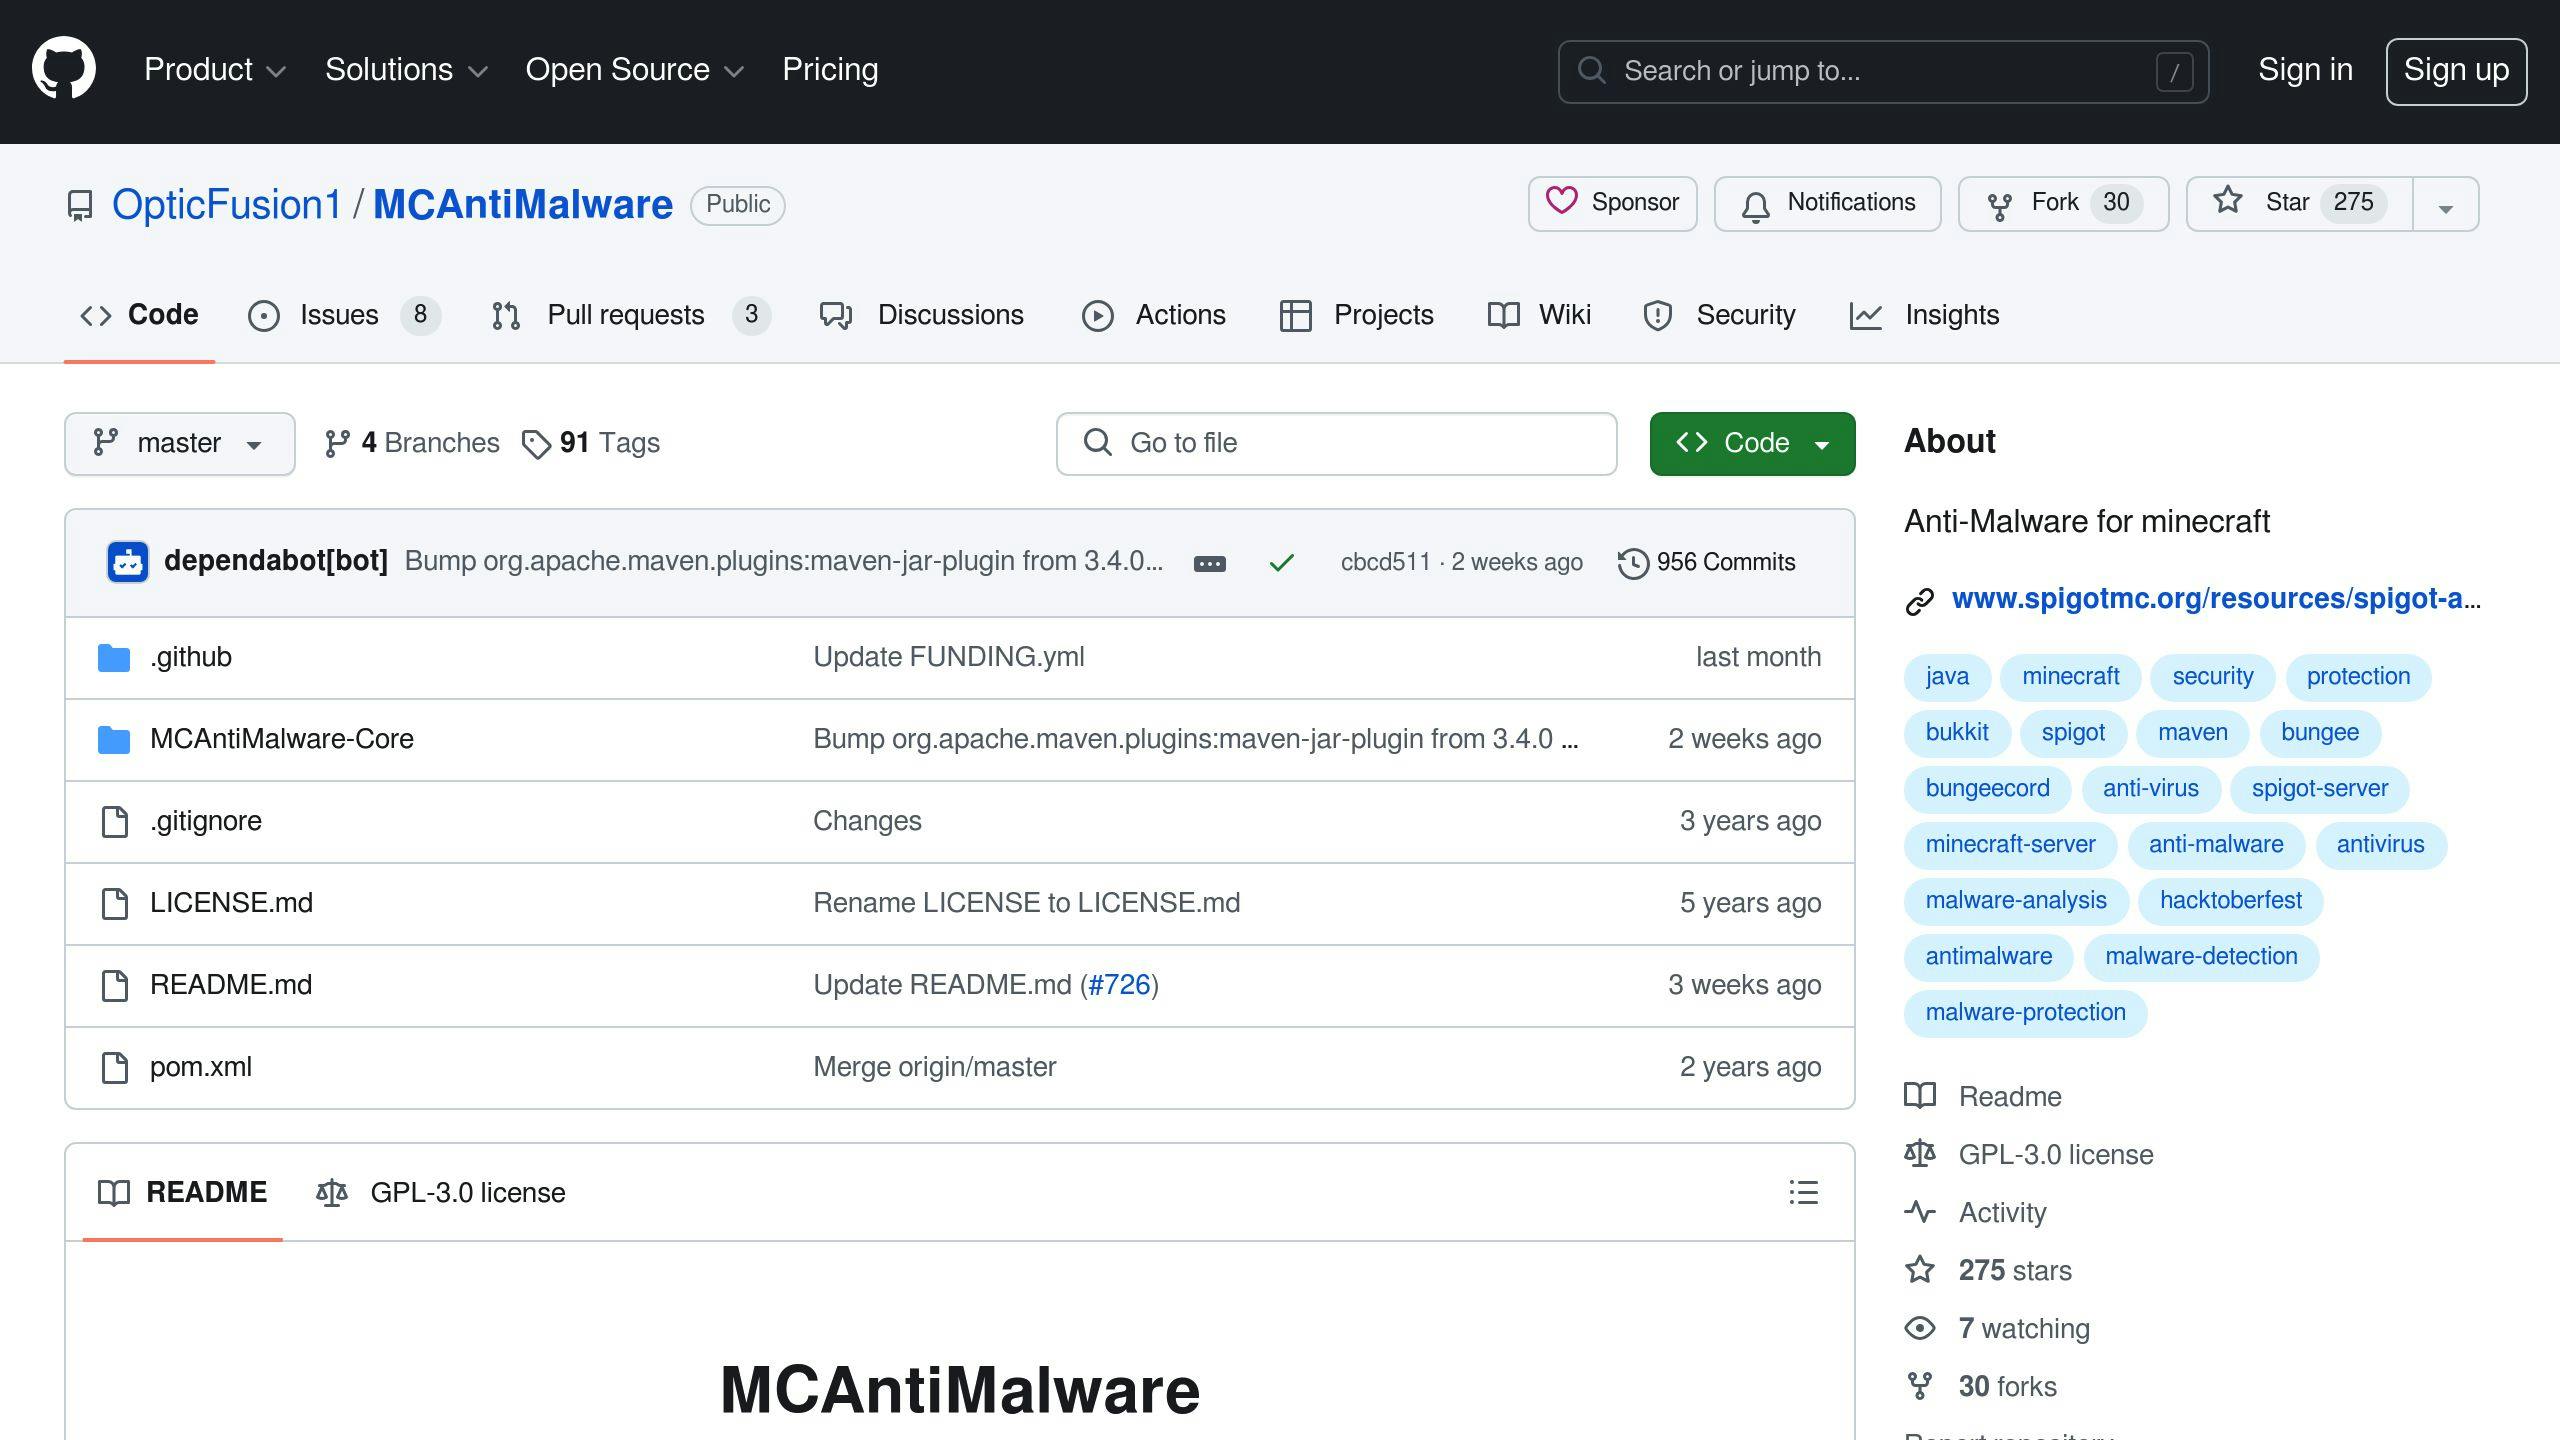The image size is (2560, 1440).
Task: Click the www.spigotmc.org resources link
Action: point(2212,598)
